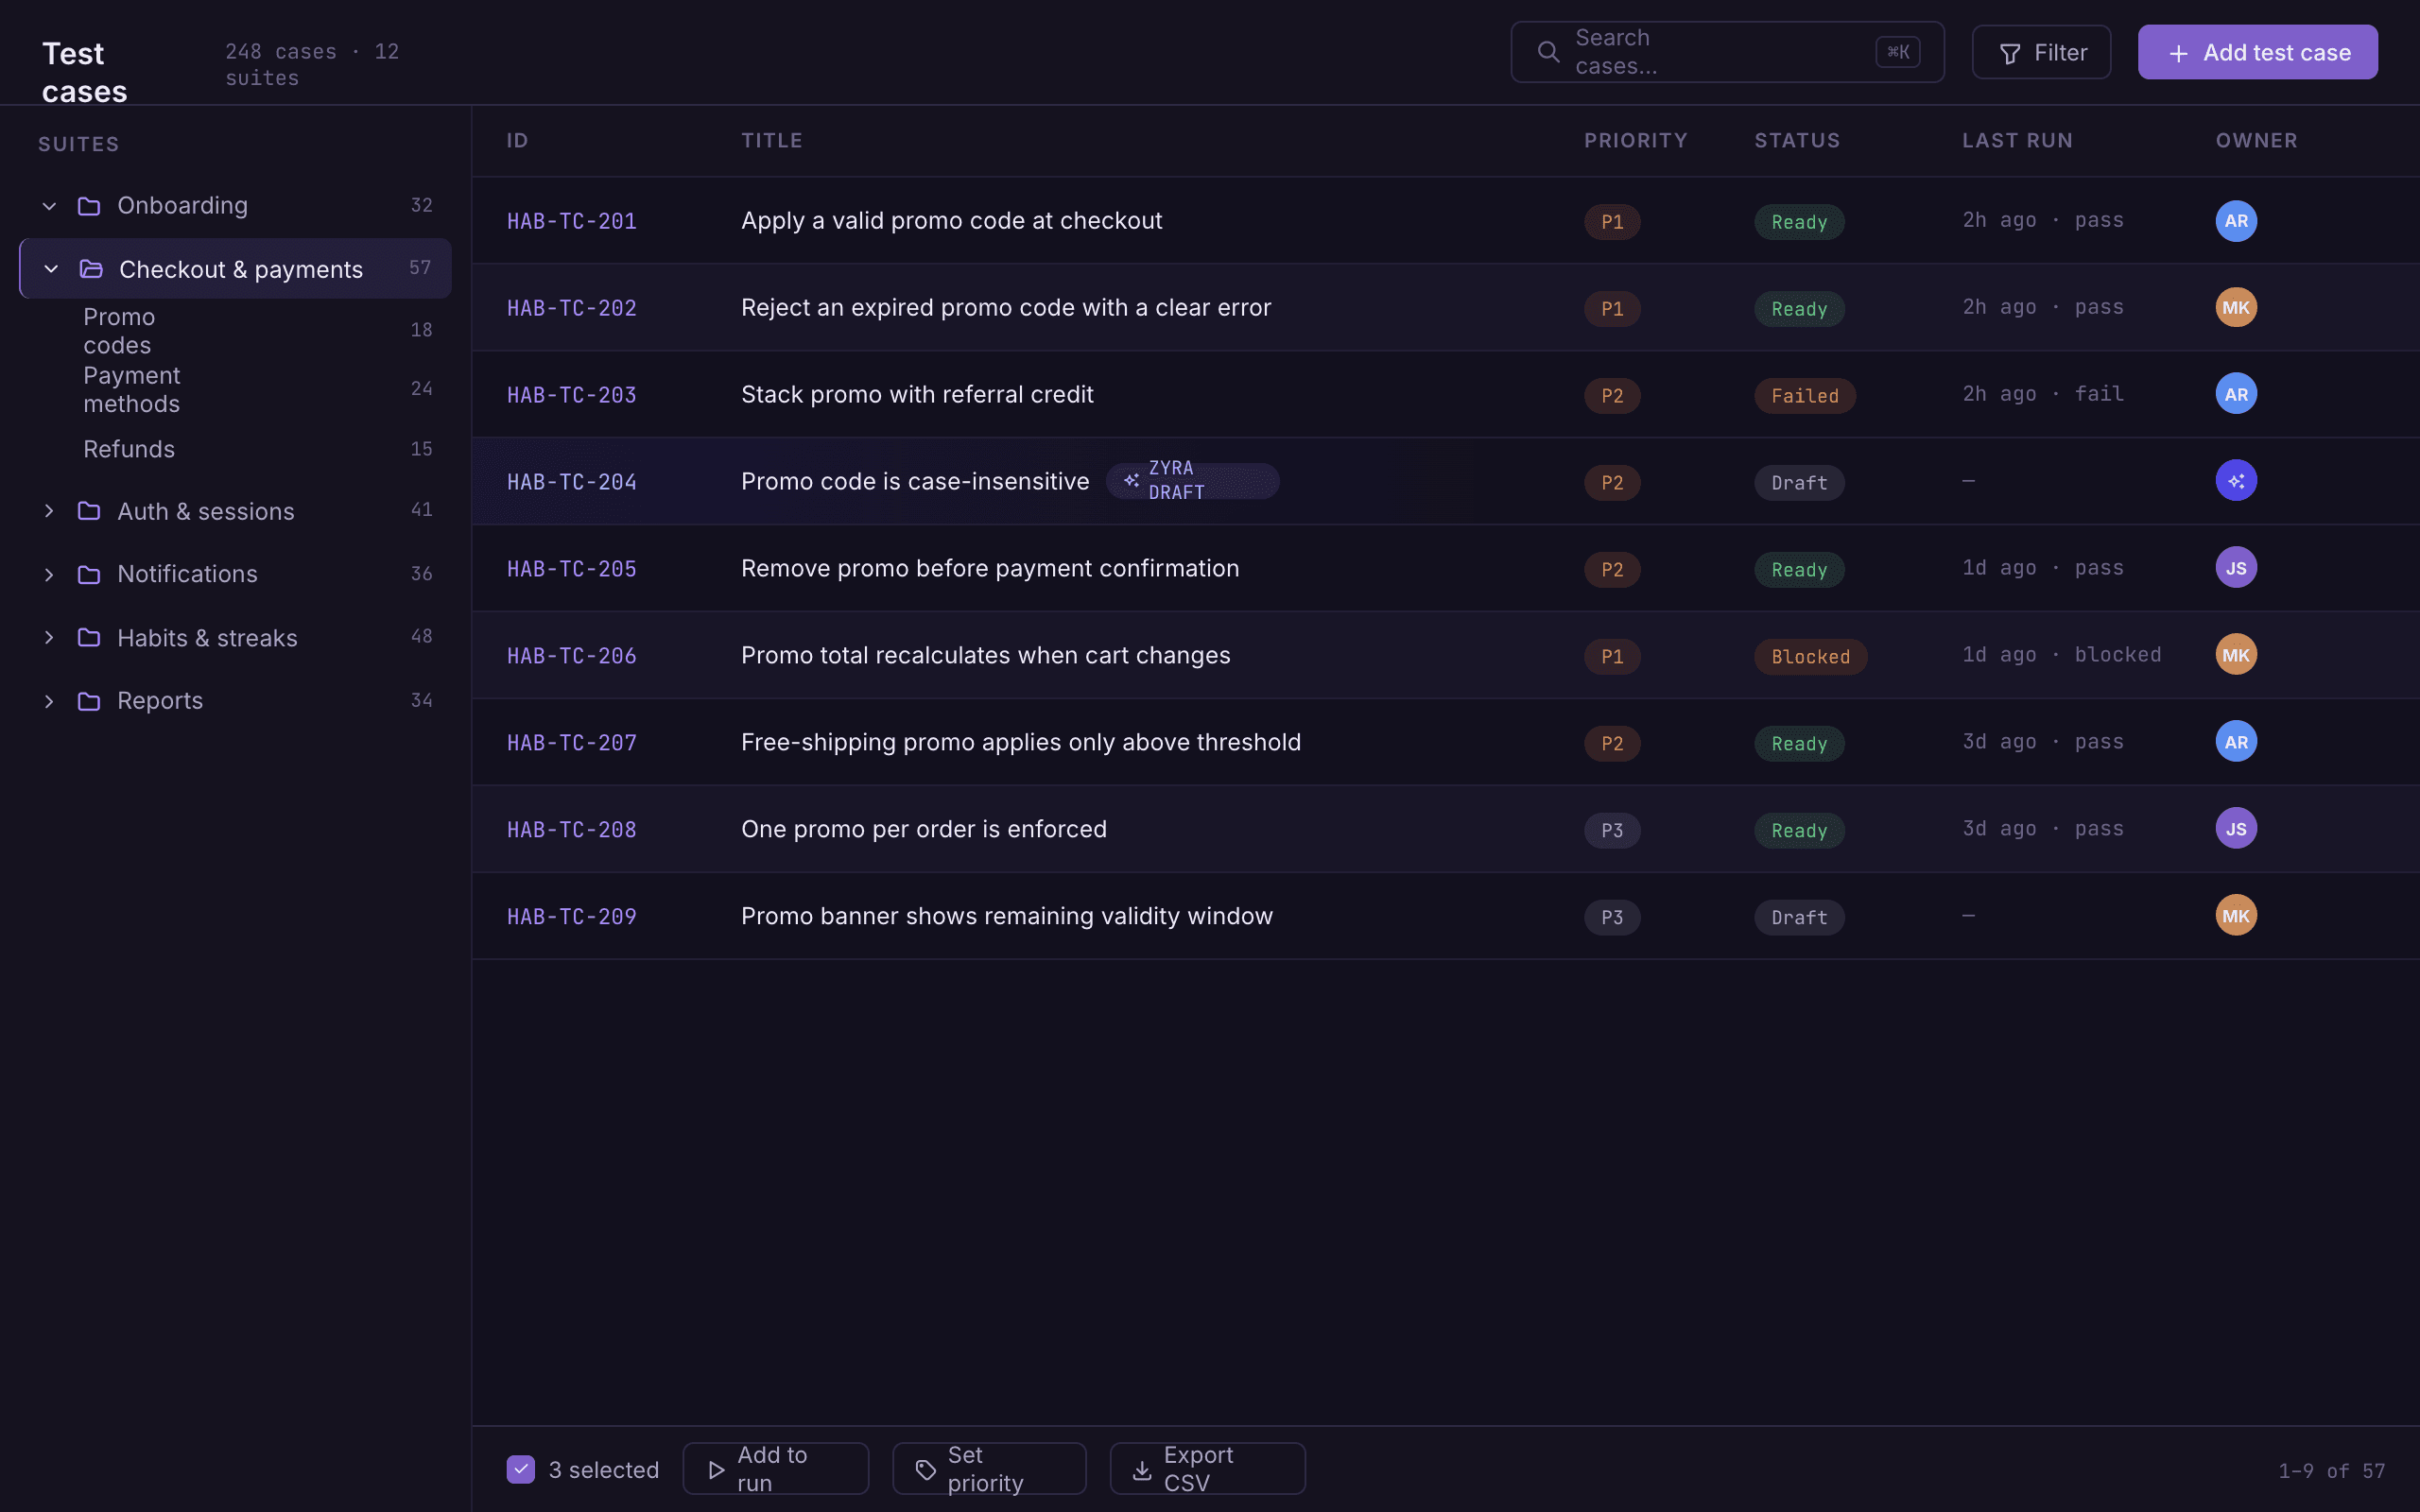
Task: Open the Filter button
Action: (x=2041, y=52)
